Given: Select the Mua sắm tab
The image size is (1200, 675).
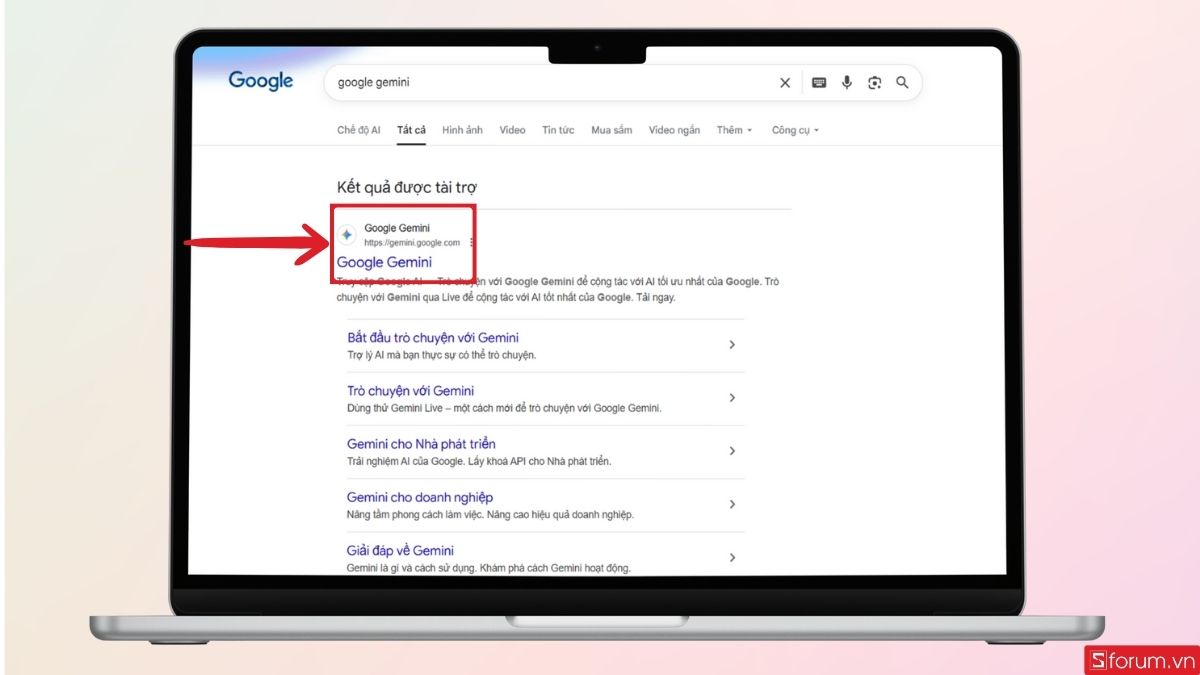Looking at the screenshot, I should point(611,129).
